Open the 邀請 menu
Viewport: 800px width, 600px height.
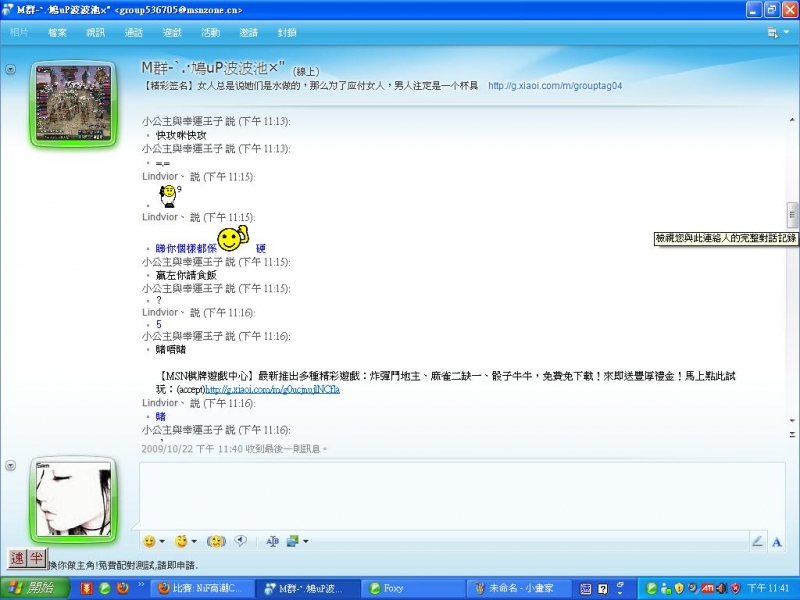pyautogui.click(x=248, y=33)
